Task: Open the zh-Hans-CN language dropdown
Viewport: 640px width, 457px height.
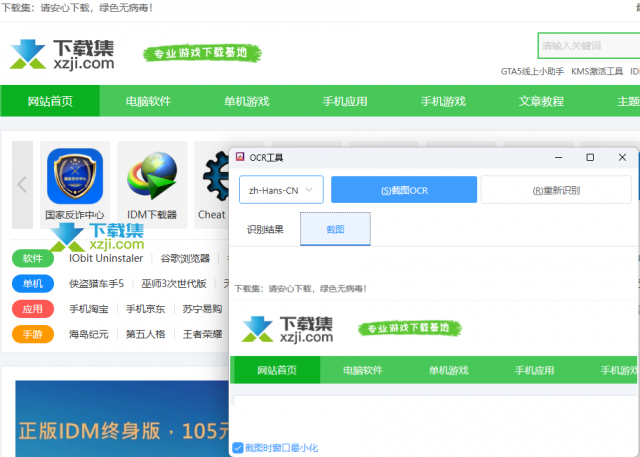Action: click(281, 190)
